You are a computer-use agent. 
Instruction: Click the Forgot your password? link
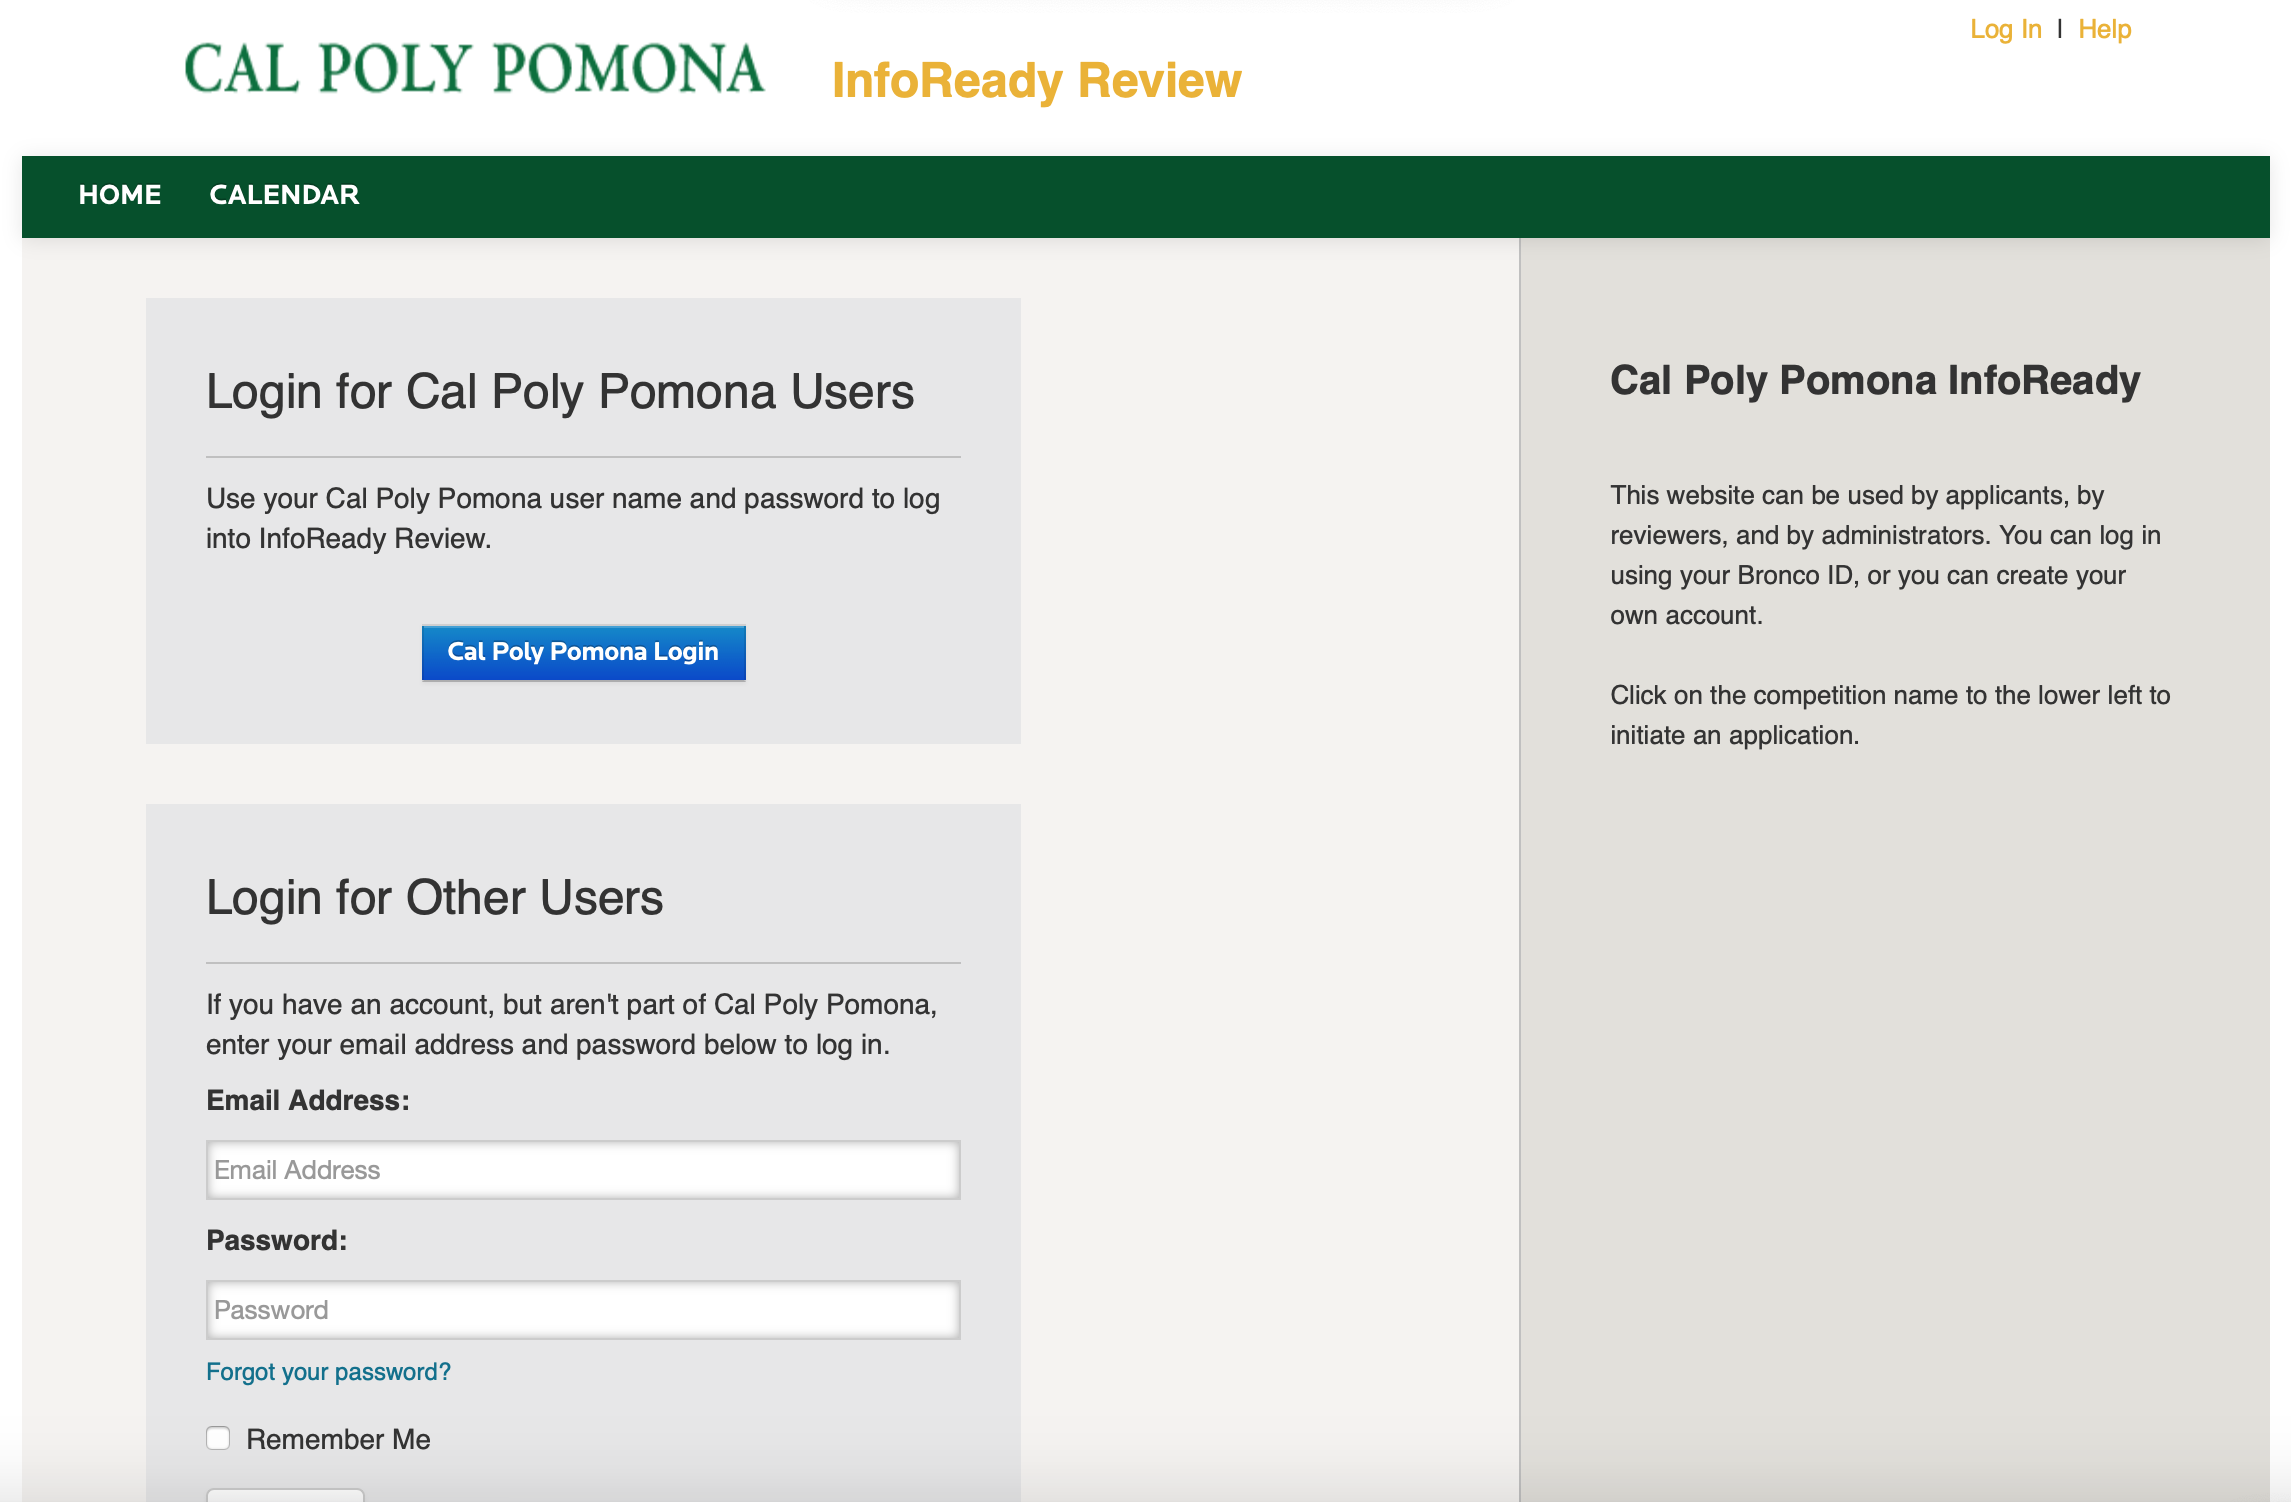point(328,1371)
